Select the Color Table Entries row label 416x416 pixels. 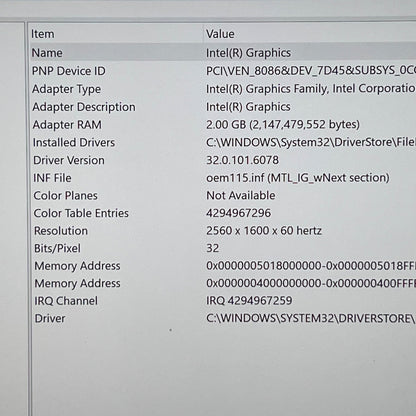[81, 213]
